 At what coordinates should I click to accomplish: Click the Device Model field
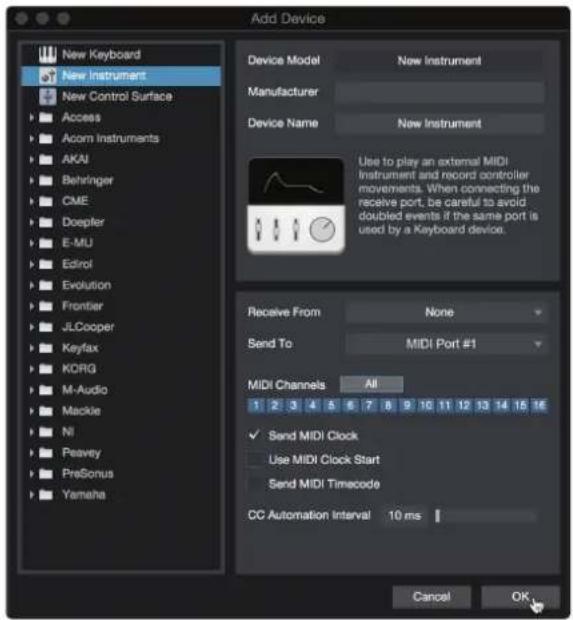point(439,60)
